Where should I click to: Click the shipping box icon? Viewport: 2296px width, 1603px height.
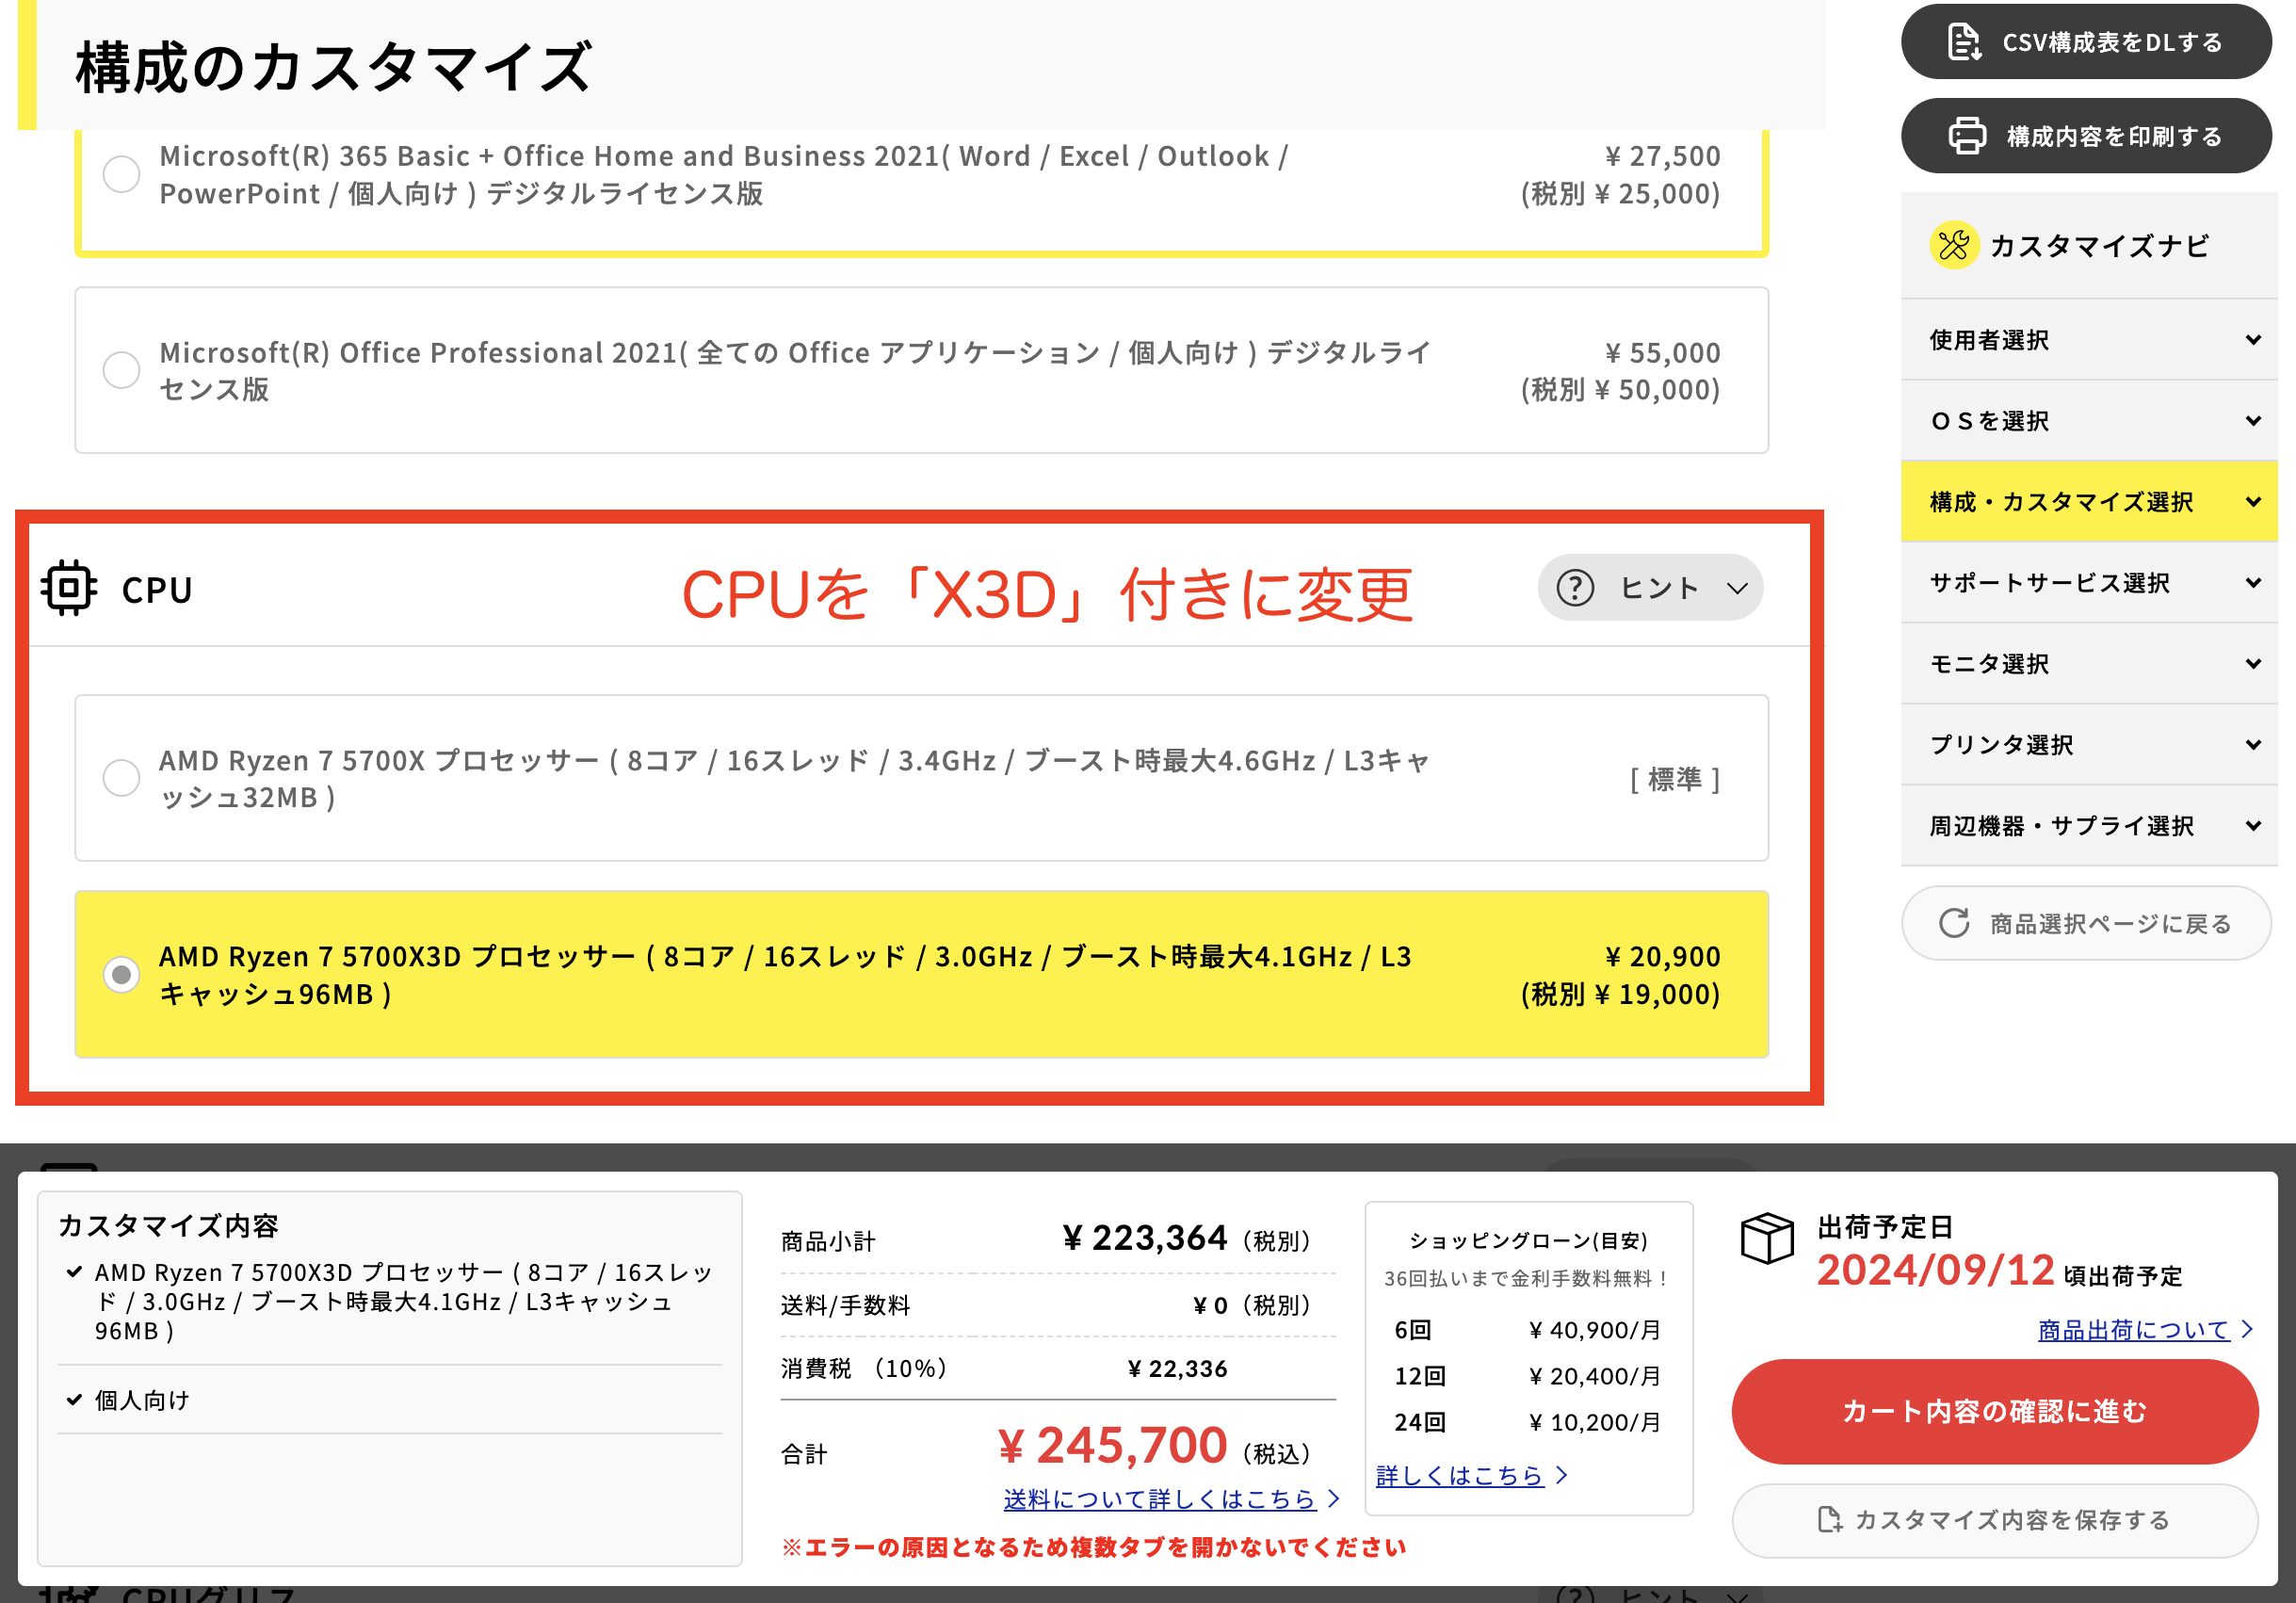pyautogui.click(x=1767, y=1238)
